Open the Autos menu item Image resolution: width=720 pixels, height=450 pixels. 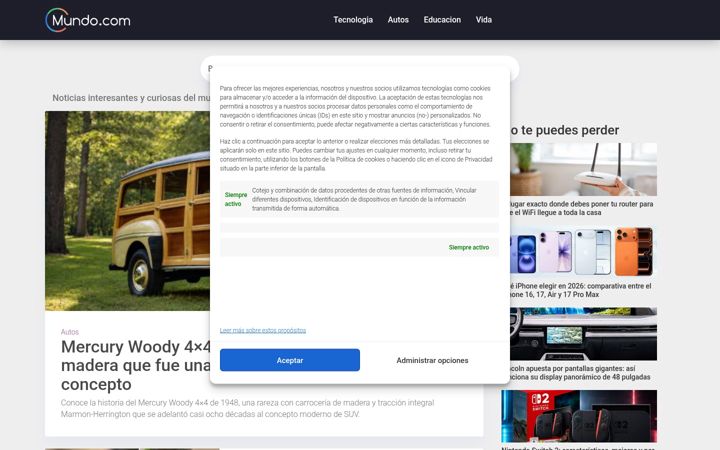tap(398, 20)
